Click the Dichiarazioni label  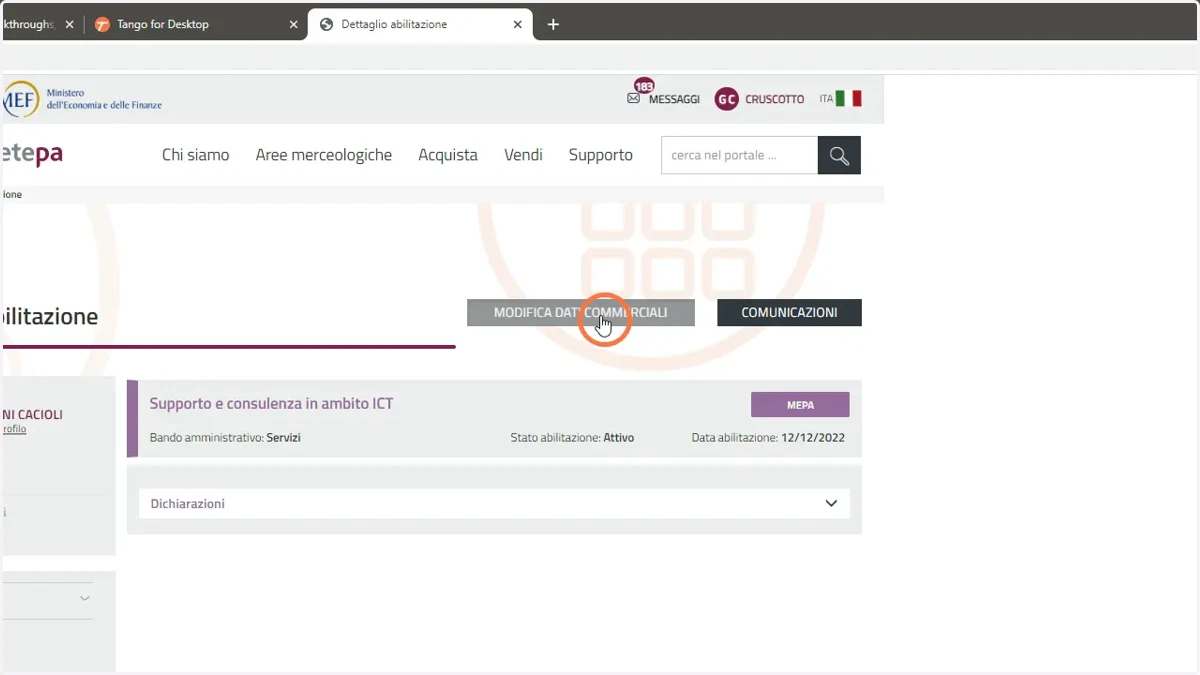click(x=187, y=503)
